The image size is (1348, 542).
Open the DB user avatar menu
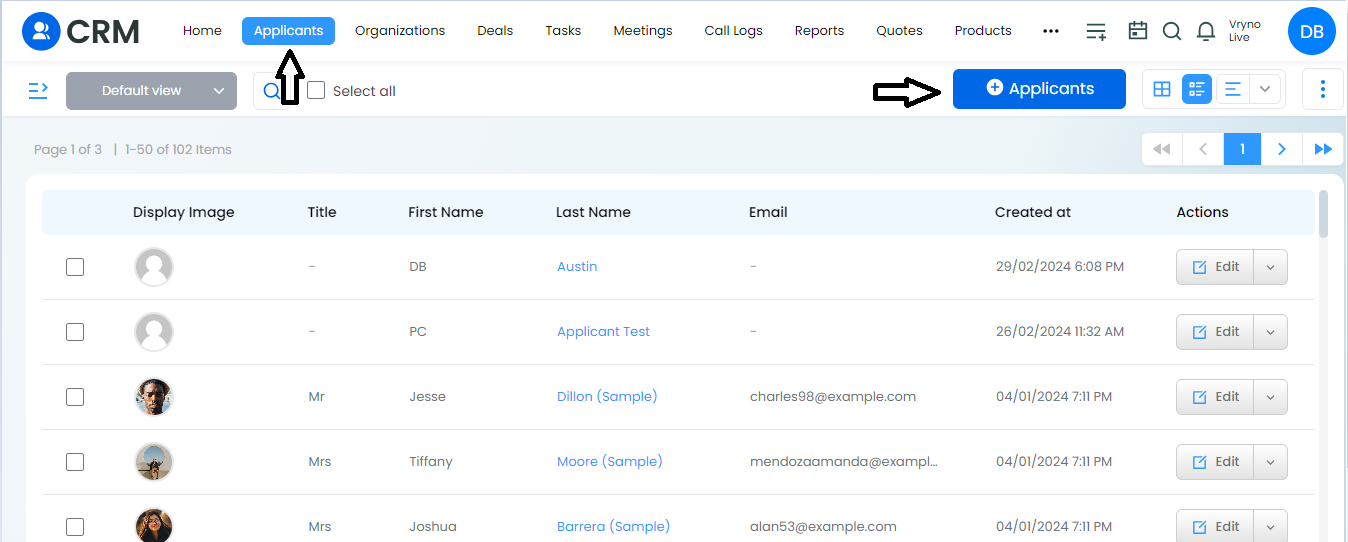point(1312,32)
